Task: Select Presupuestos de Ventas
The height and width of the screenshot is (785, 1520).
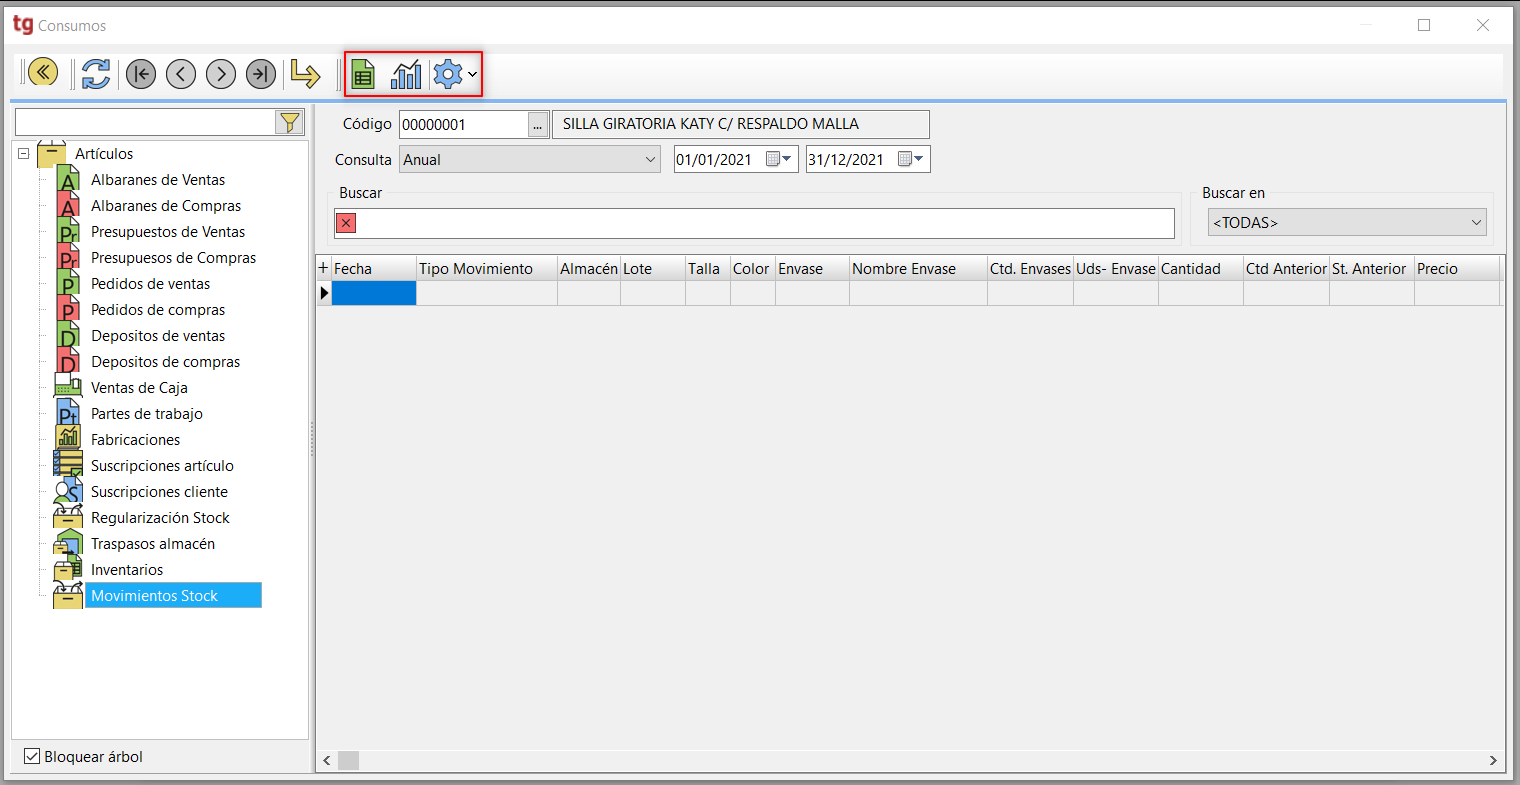Action: tap(168, 232)
